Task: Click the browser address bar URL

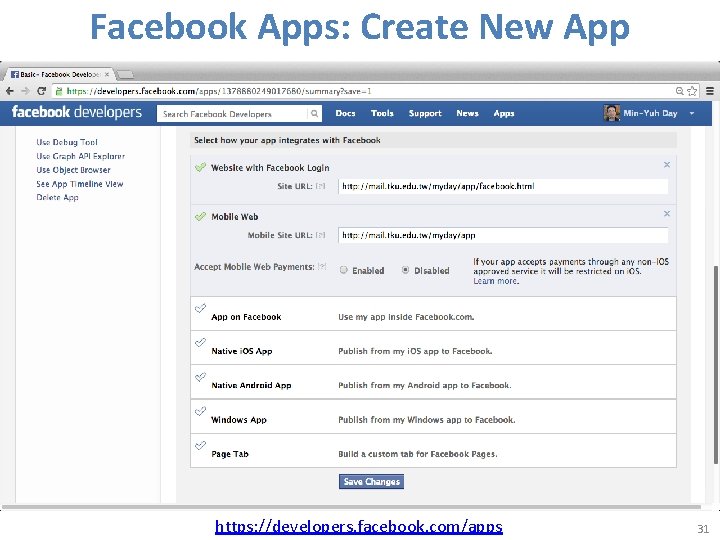Action: click(x=219, y=91)
